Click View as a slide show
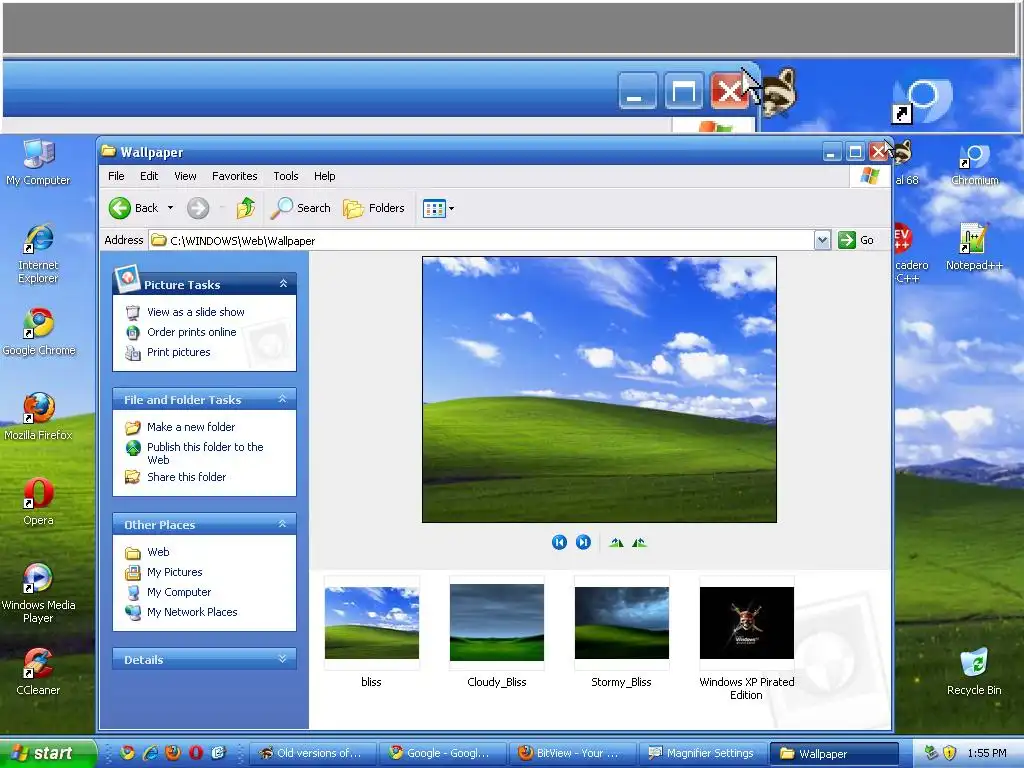This screenshot has width=1024, height=768. [196, 312]
